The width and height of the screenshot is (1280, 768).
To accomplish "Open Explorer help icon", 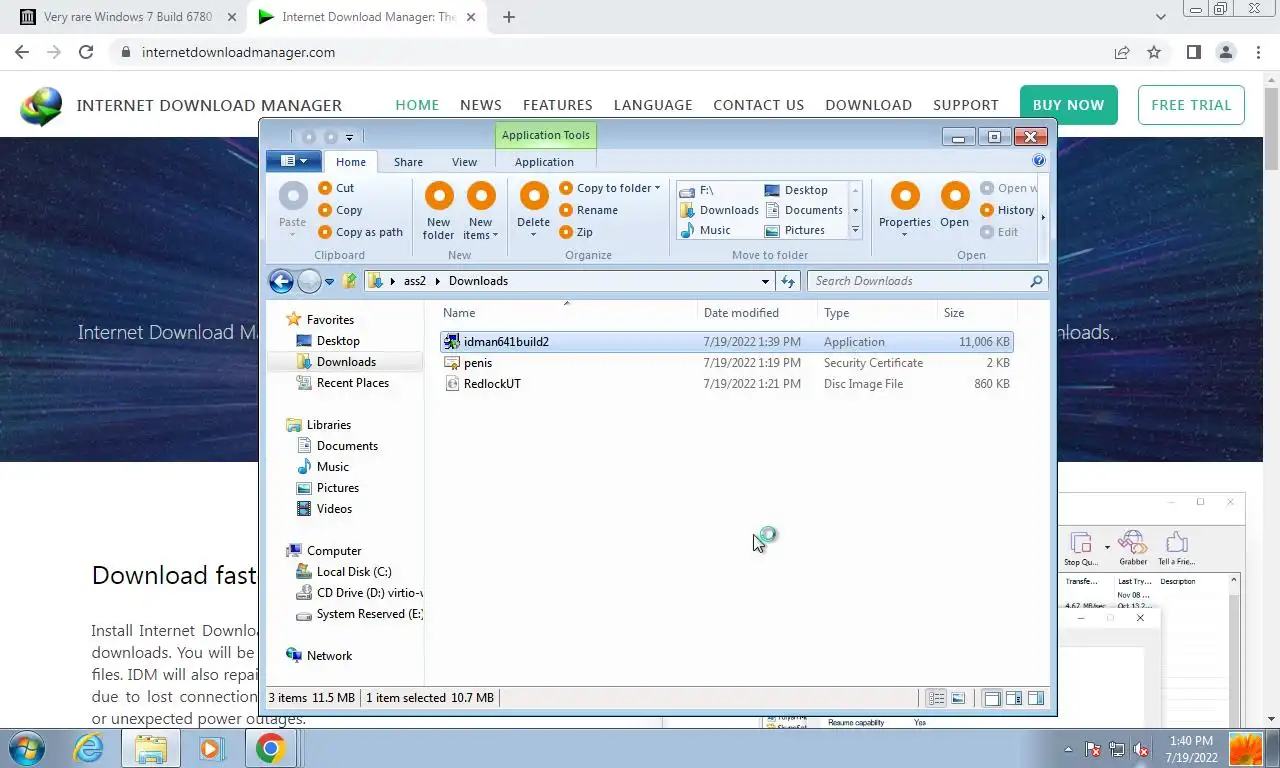I will pos(1038,160).
